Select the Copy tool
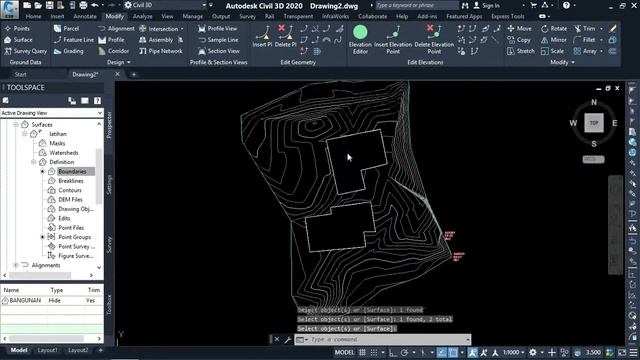Viewport: 640px width, 360px height. pyautogui.click(x=519, y=40)
